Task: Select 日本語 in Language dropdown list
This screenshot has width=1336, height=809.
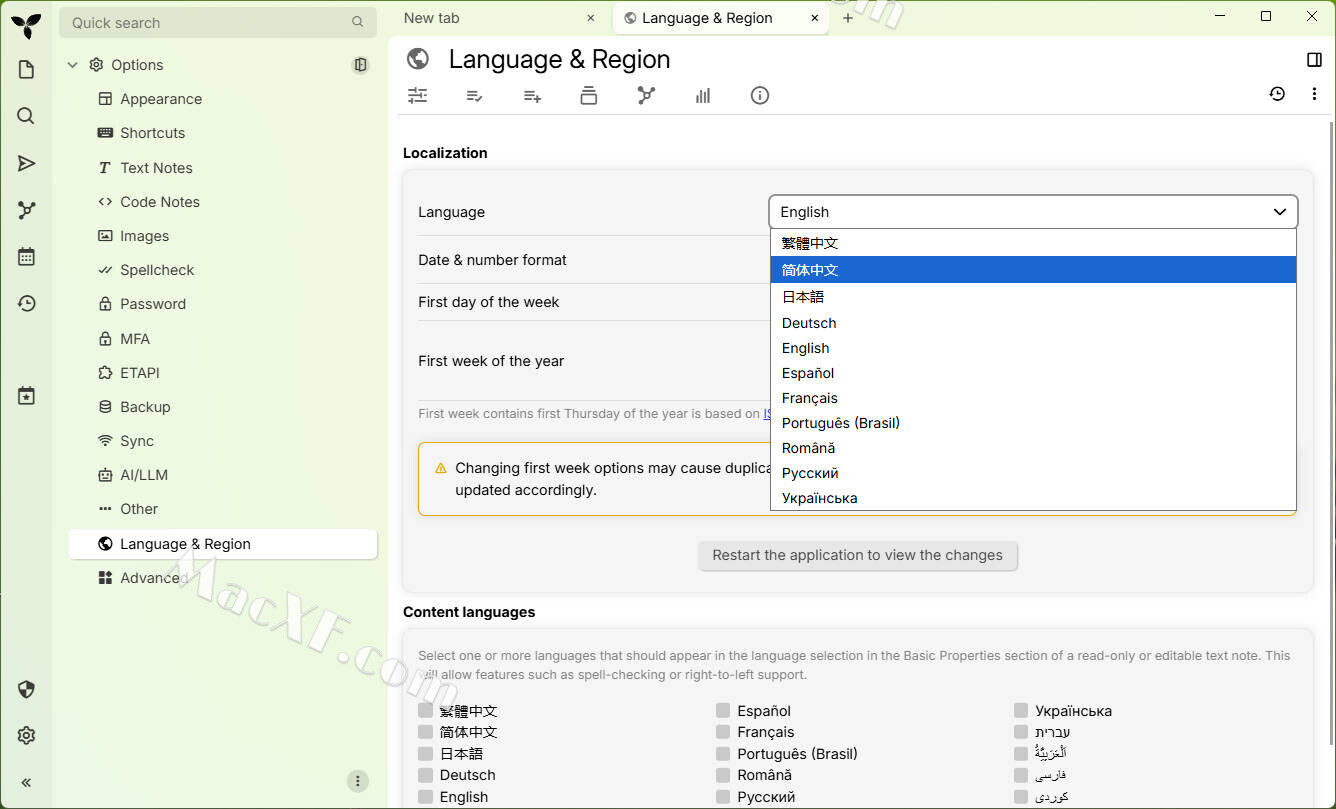Action: click(x=1033, y=297)
